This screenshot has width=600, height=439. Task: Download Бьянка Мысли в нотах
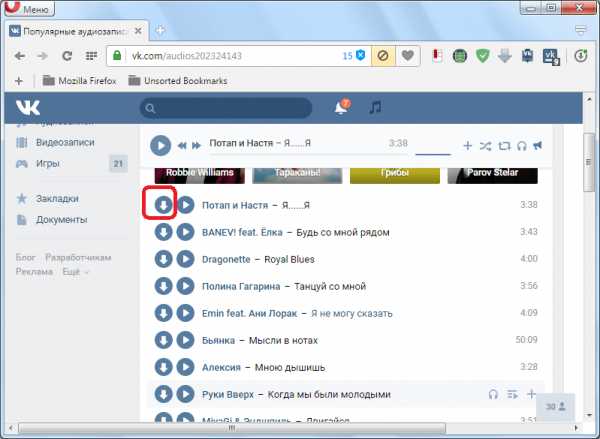pyautogui.click(x=163, y=340)
